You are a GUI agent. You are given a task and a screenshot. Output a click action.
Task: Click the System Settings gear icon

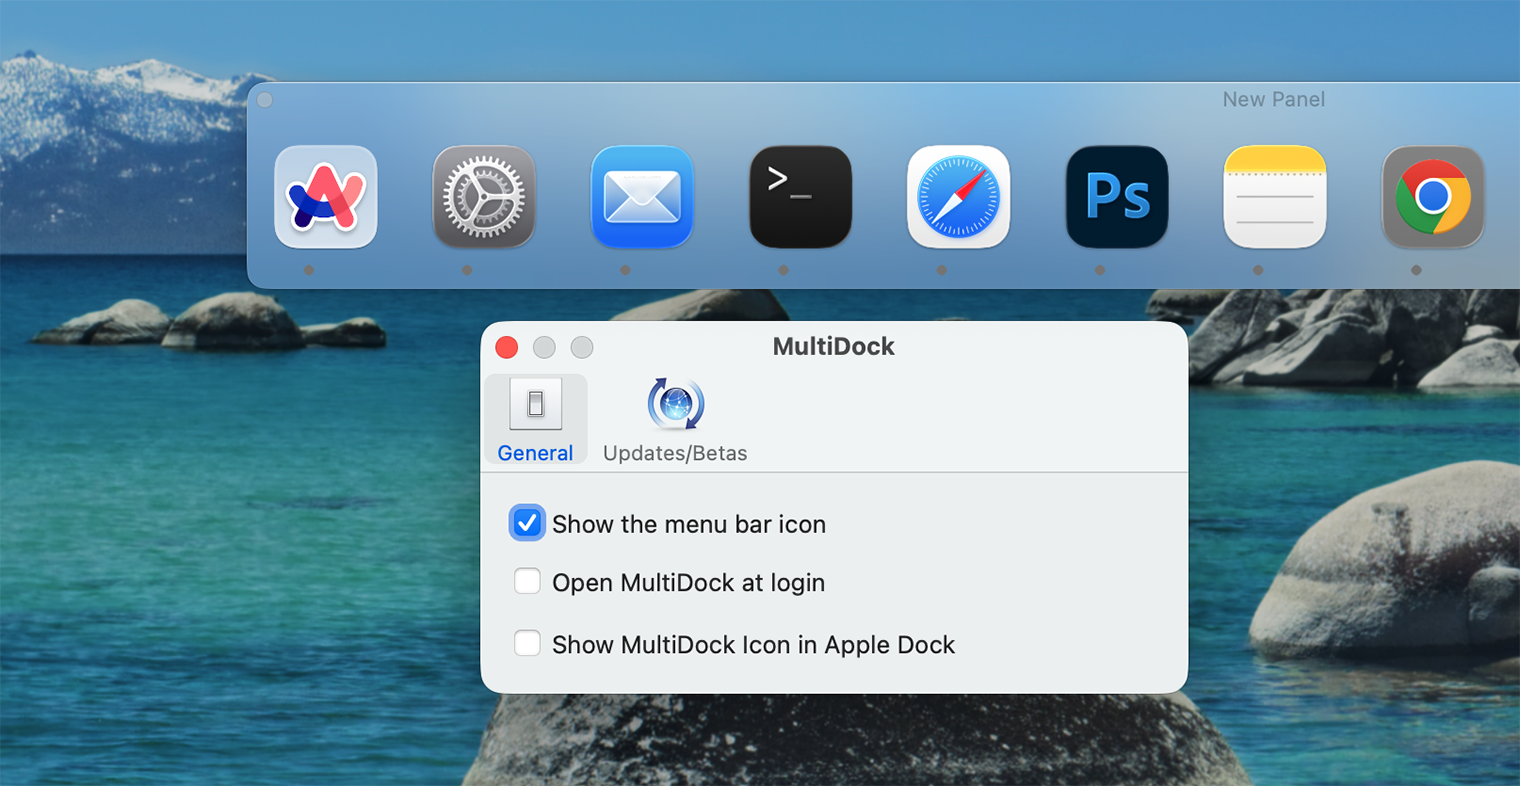click(x=484, y=197)
